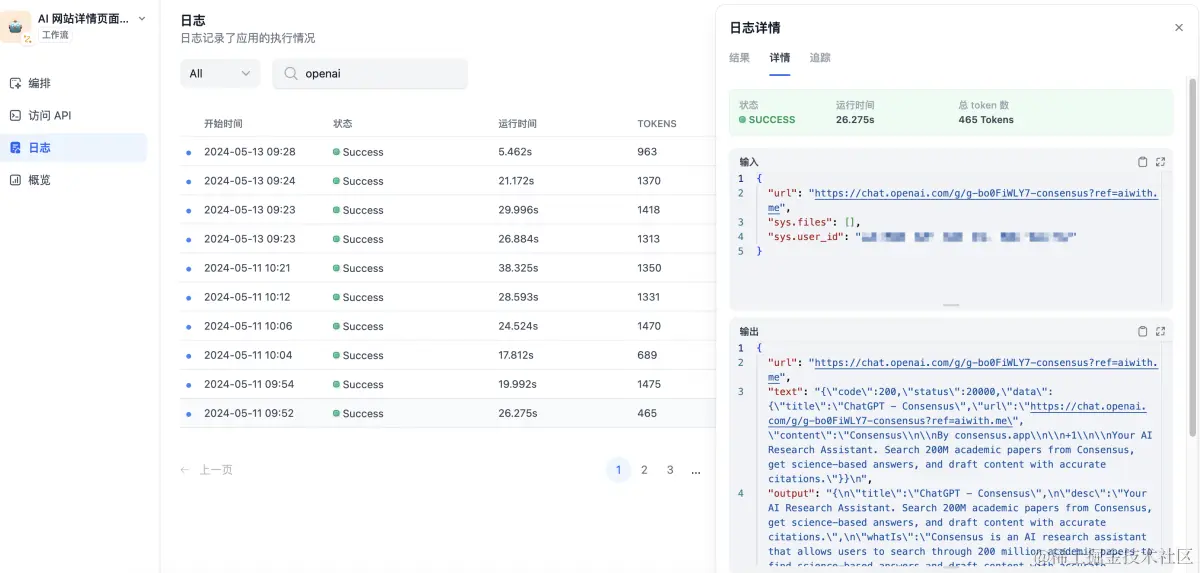Open log row 2024-05-11 09:54

point(447,384)
